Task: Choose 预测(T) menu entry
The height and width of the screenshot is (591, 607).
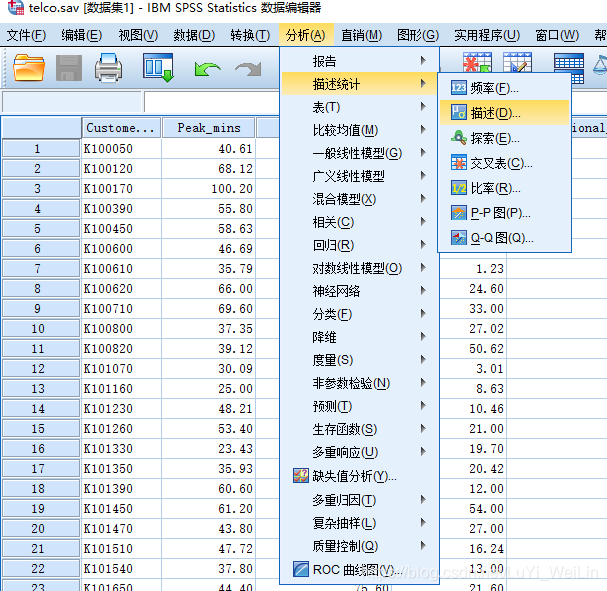Action: 360,406
